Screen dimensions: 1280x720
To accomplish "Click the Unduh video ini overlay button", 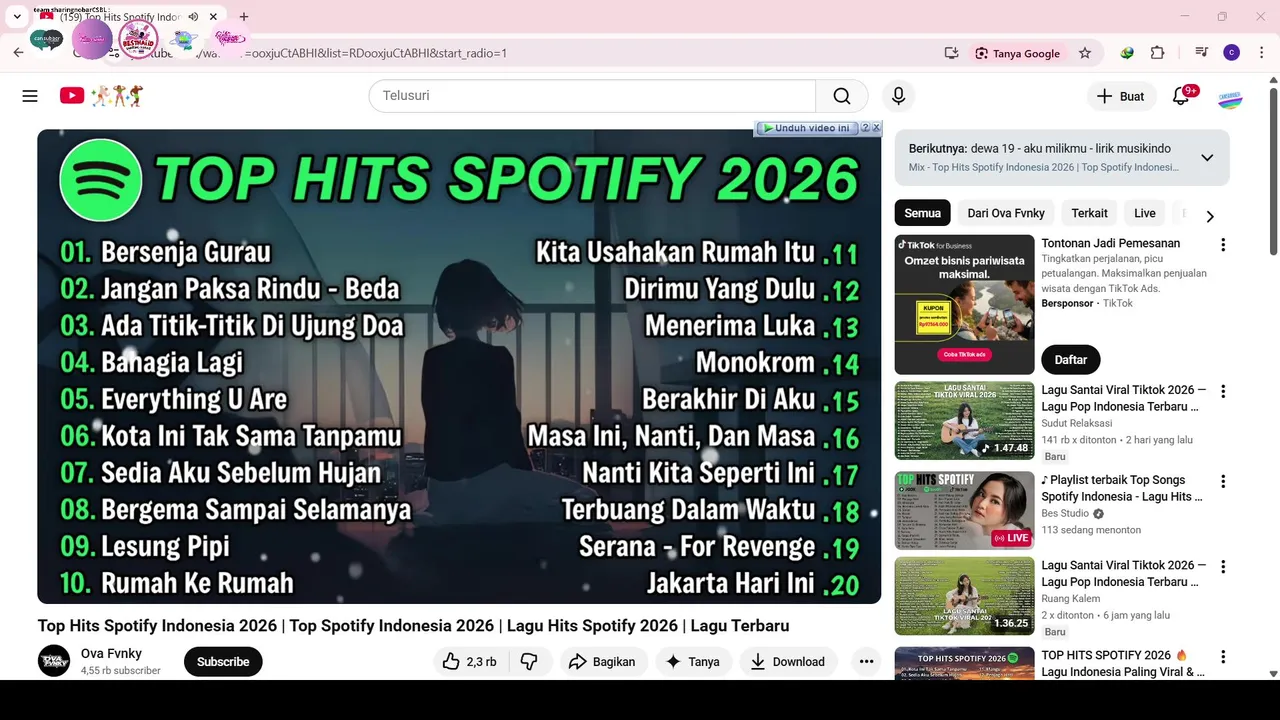I will [806, 128].
